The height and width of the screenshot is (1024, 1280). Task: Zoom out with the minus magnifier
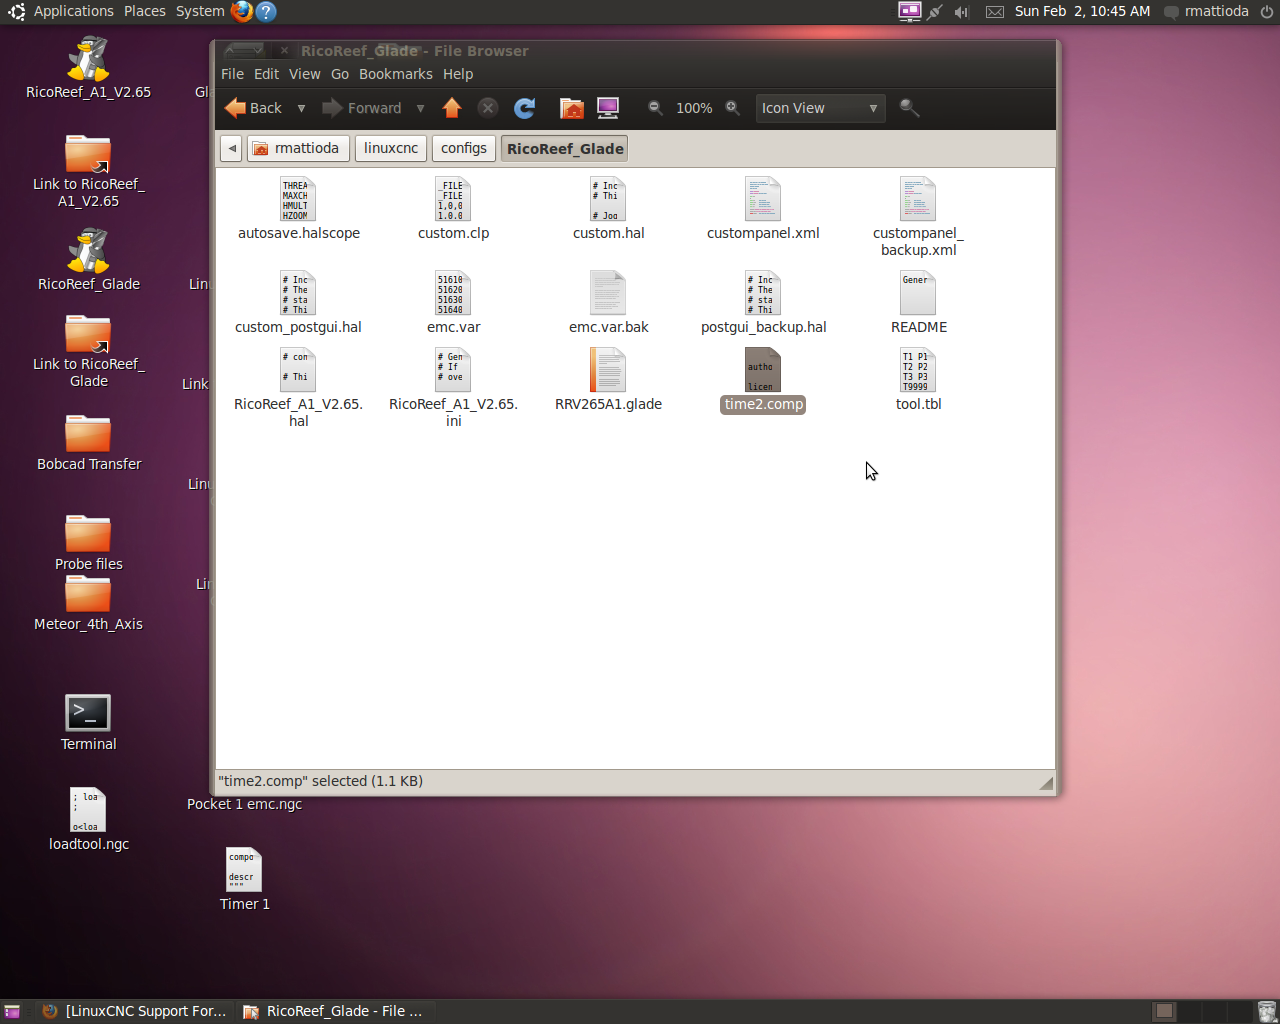pos(655,107)
